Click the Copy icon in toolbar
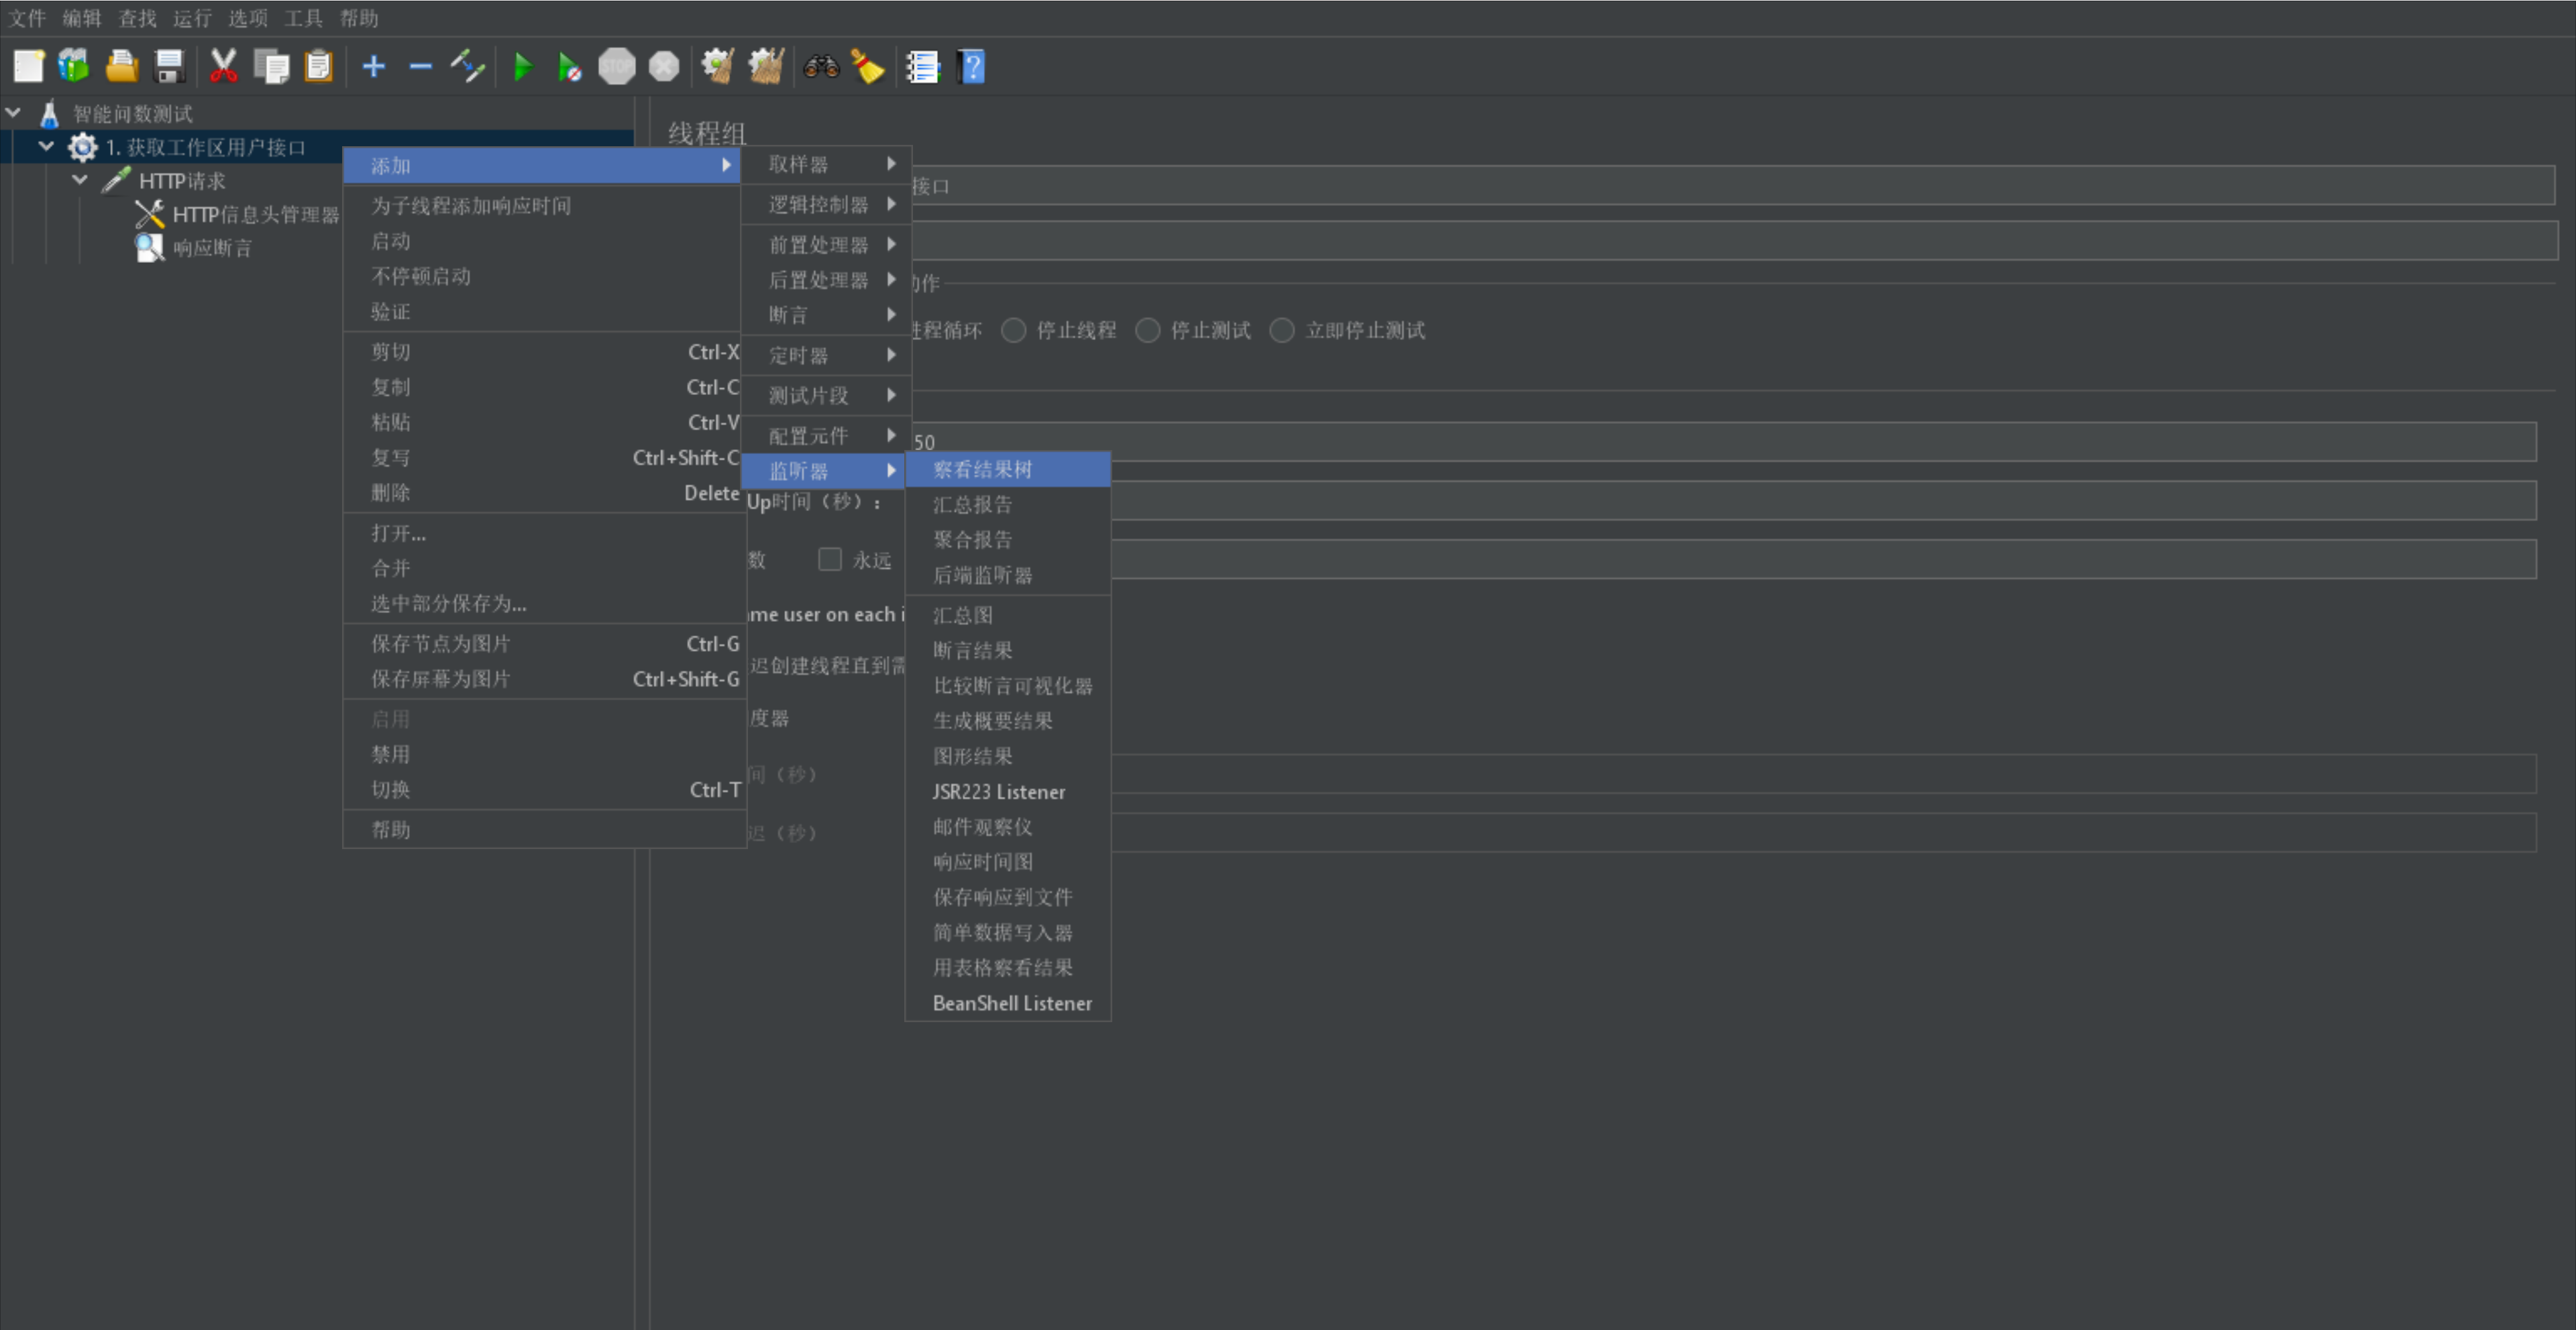The width and height of the screenshot is (2576, 1330). pos(271,66)
